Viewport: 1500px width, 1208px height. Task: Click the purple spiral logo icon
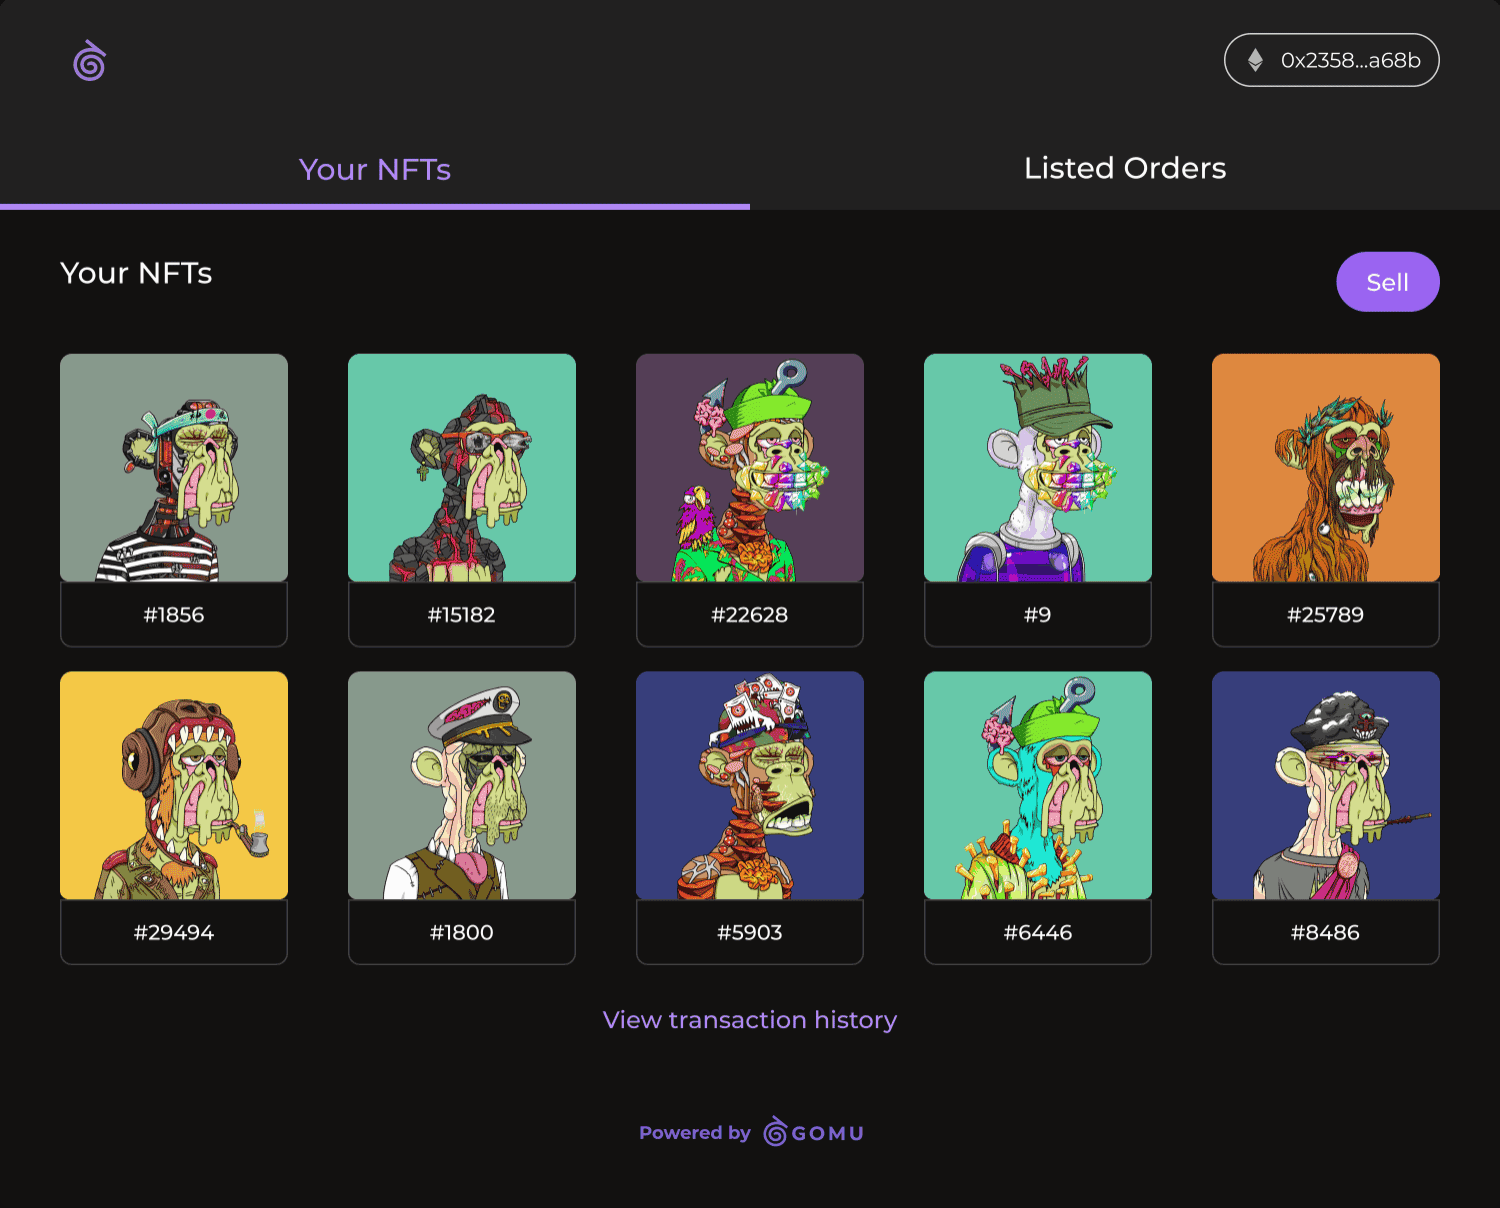(89, 61)
